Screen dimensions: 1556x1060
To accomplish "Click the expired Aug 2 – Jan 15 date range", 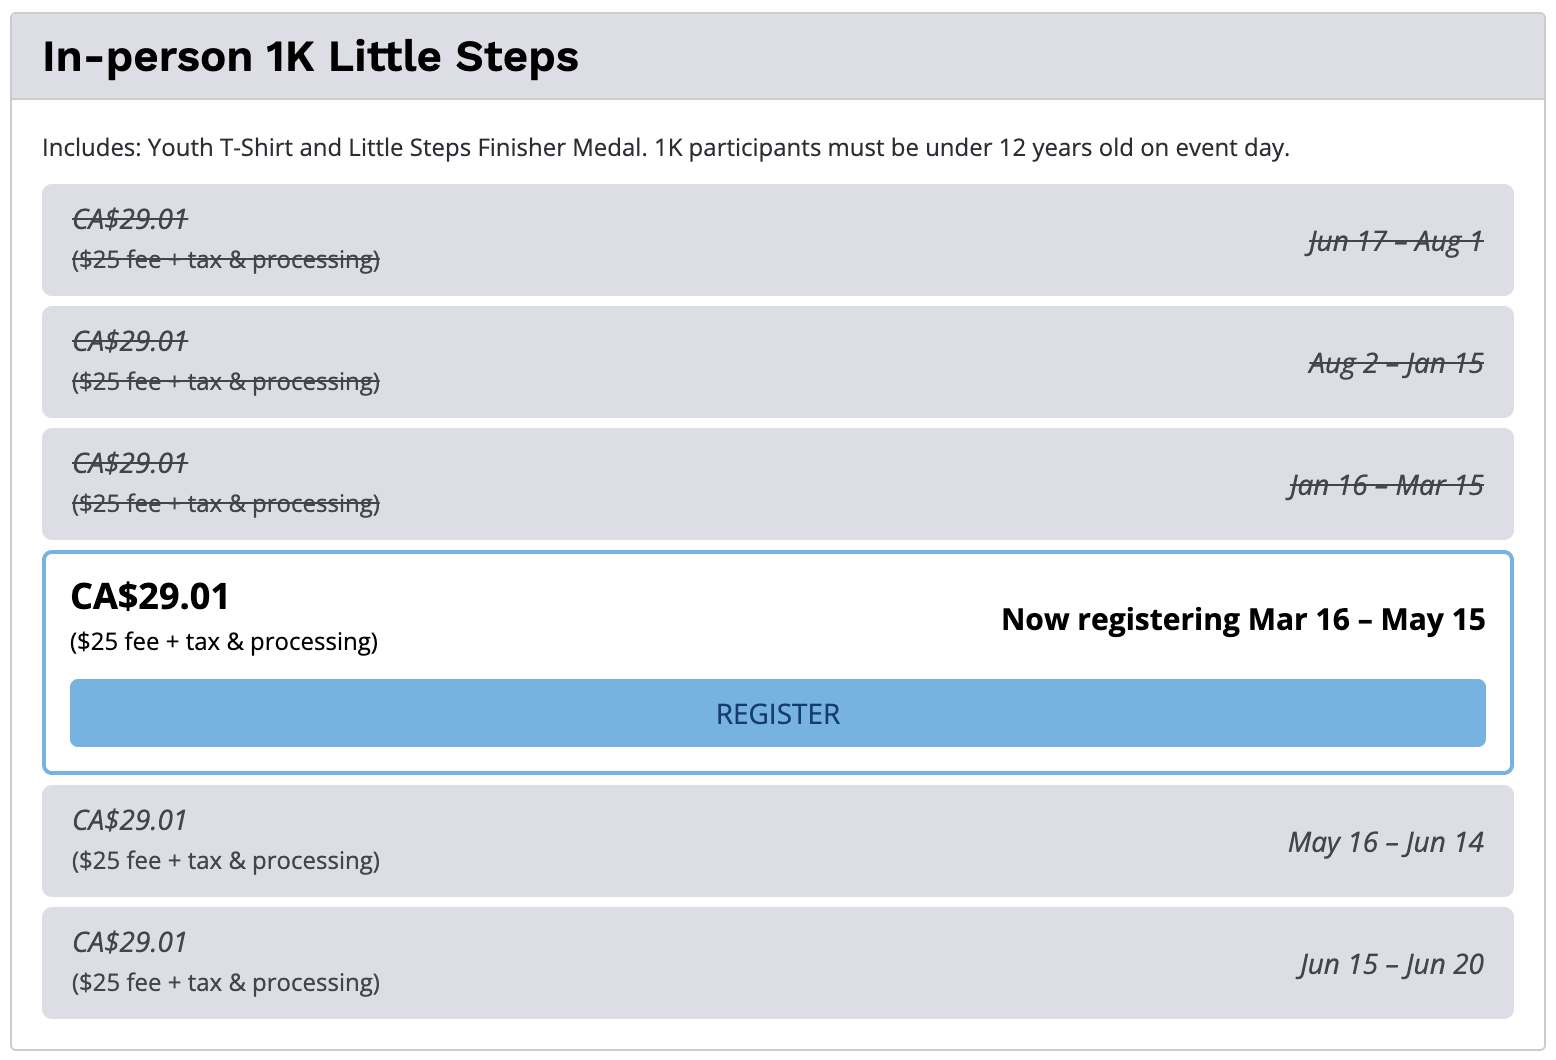I will 1395,363.
